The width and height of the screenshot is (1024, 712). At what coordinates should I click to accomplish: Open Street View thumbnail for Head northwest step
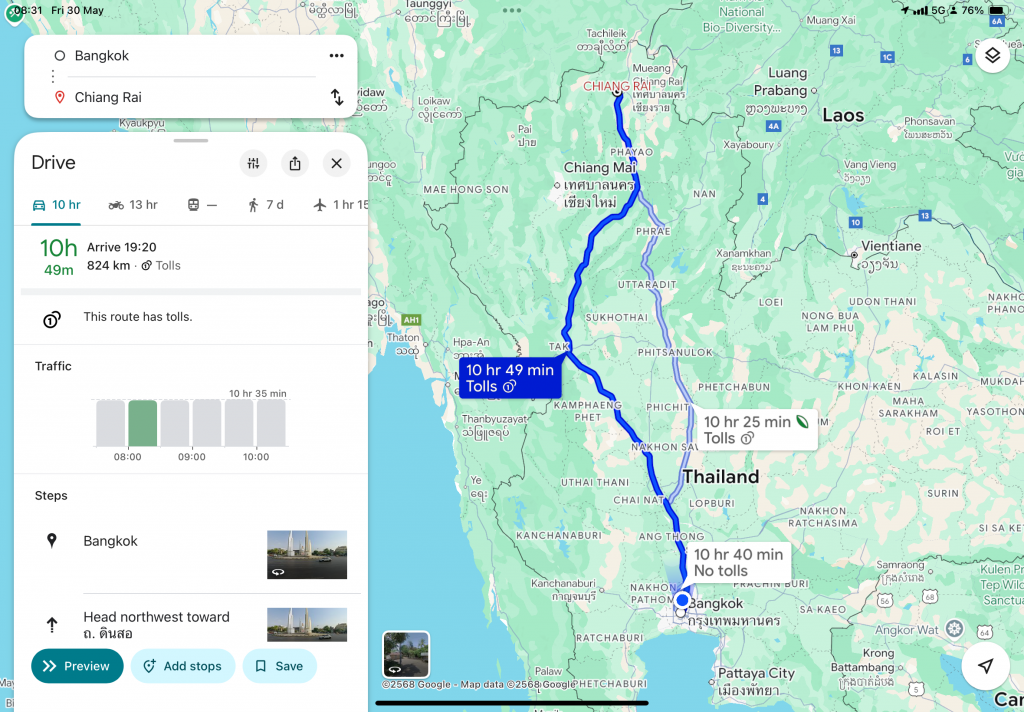pyautogui.click(x=307, y=624)
